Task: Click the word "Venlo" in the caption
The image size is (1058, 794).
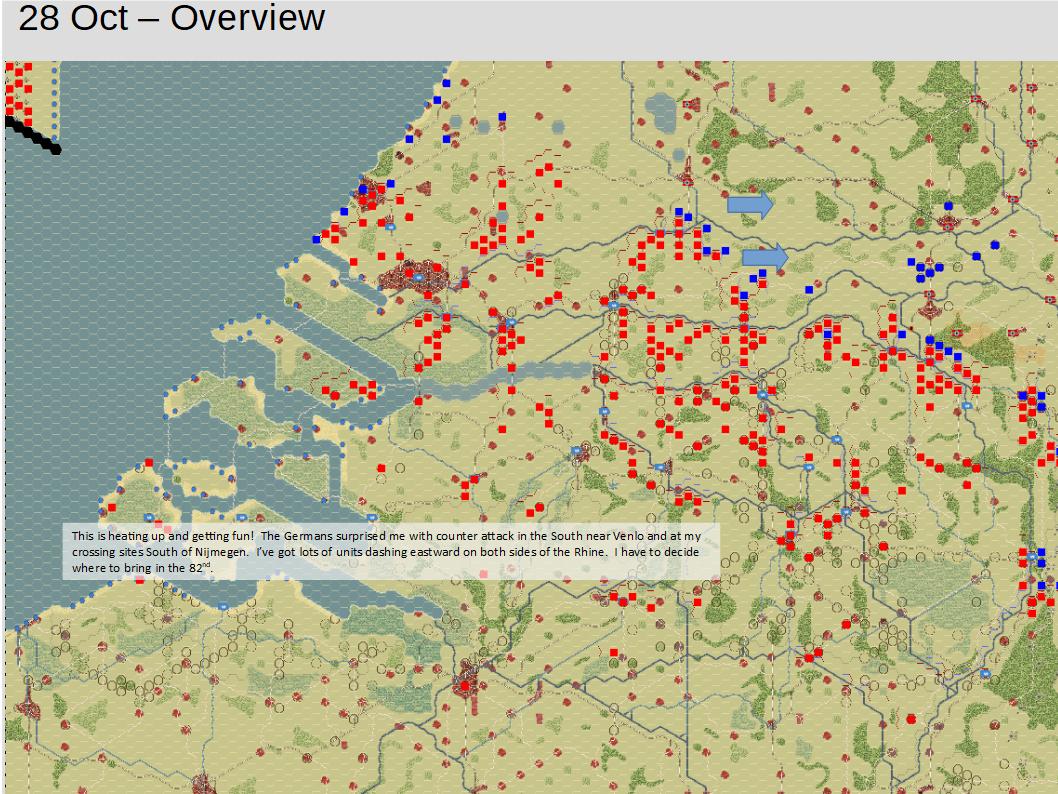Action: coord(628,536)
